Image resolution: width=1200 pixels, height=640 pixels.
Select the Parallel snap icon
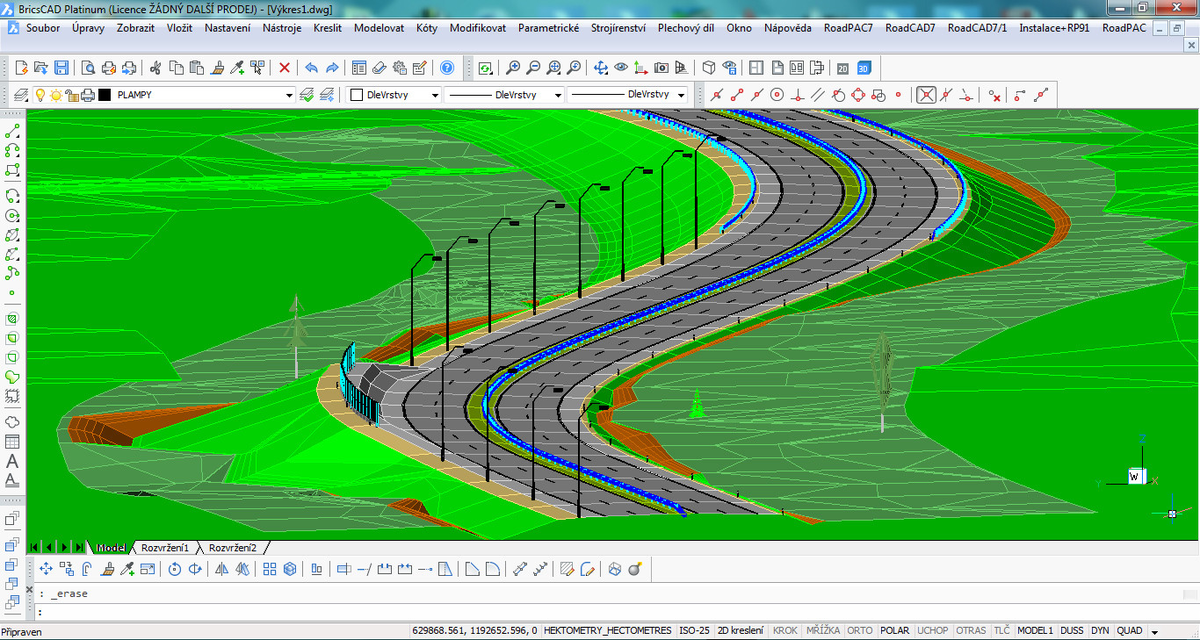pos(816,95)
